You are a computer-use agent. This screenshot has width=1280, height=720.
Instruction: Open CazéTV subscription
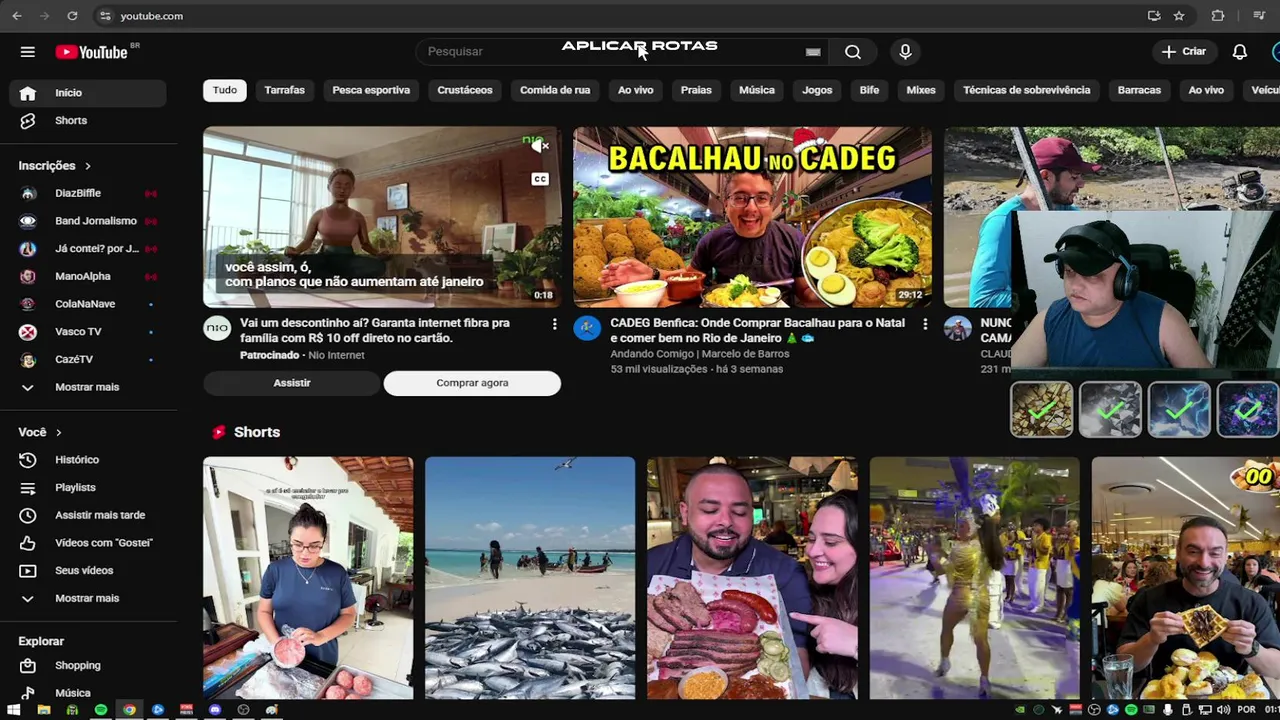[x=88, y=359]
